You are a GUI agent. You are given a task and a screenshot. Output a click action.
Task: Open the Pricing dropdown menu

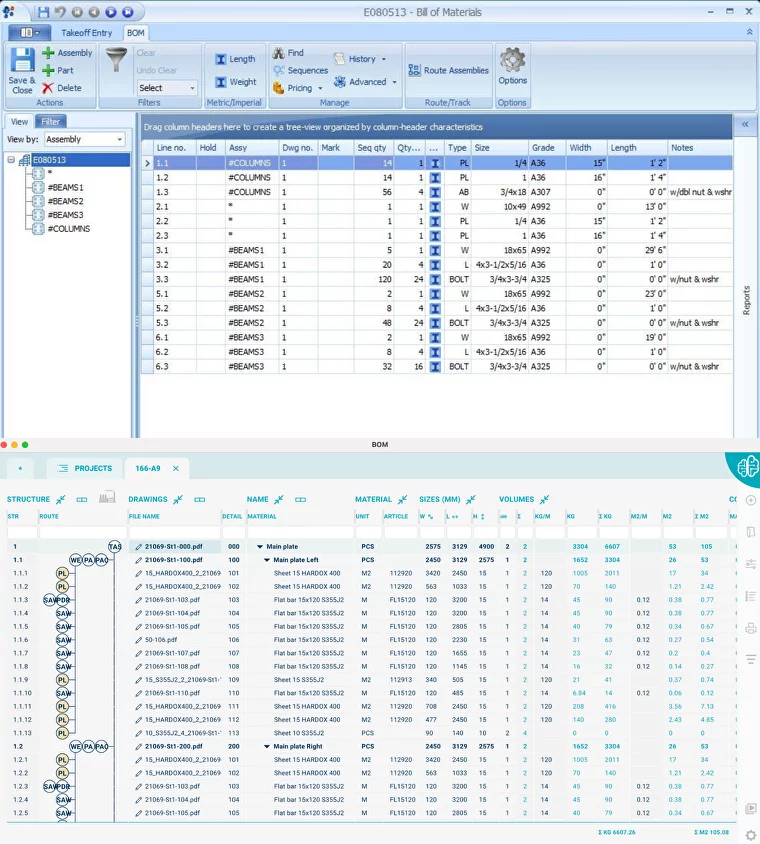click(x=297, y=88)
